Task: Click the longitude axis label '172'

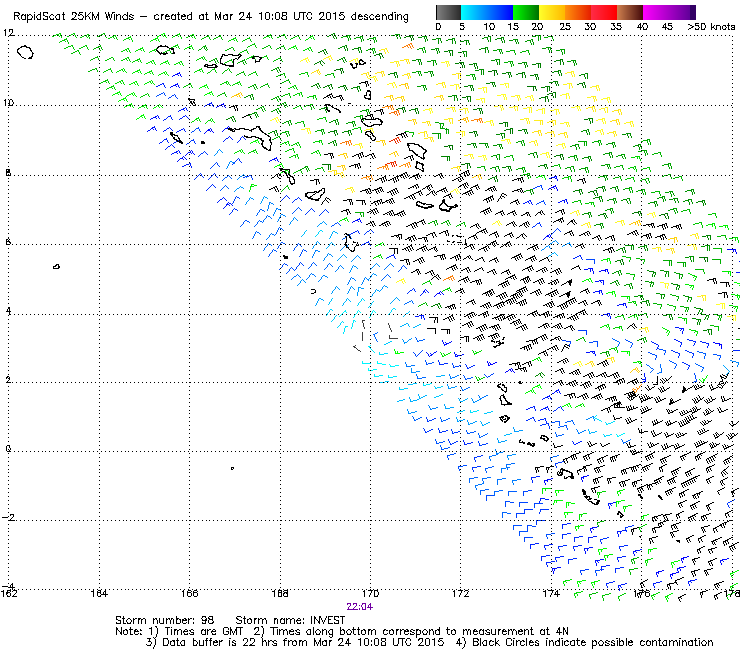Action: pos(461,593)
